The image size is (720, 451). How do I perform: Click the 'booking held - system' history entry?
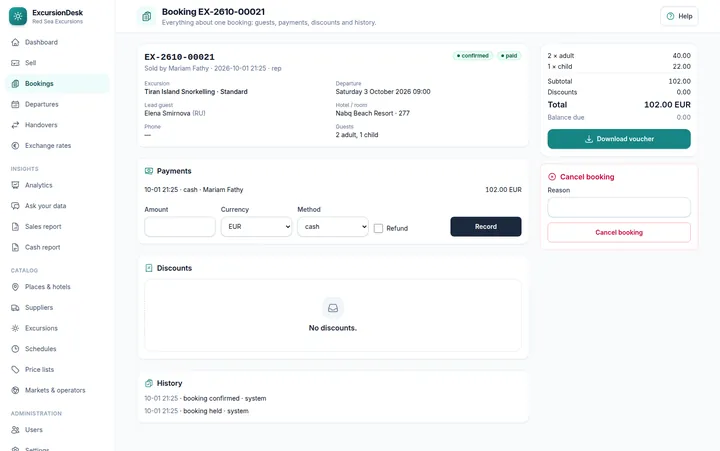[197, 411]
